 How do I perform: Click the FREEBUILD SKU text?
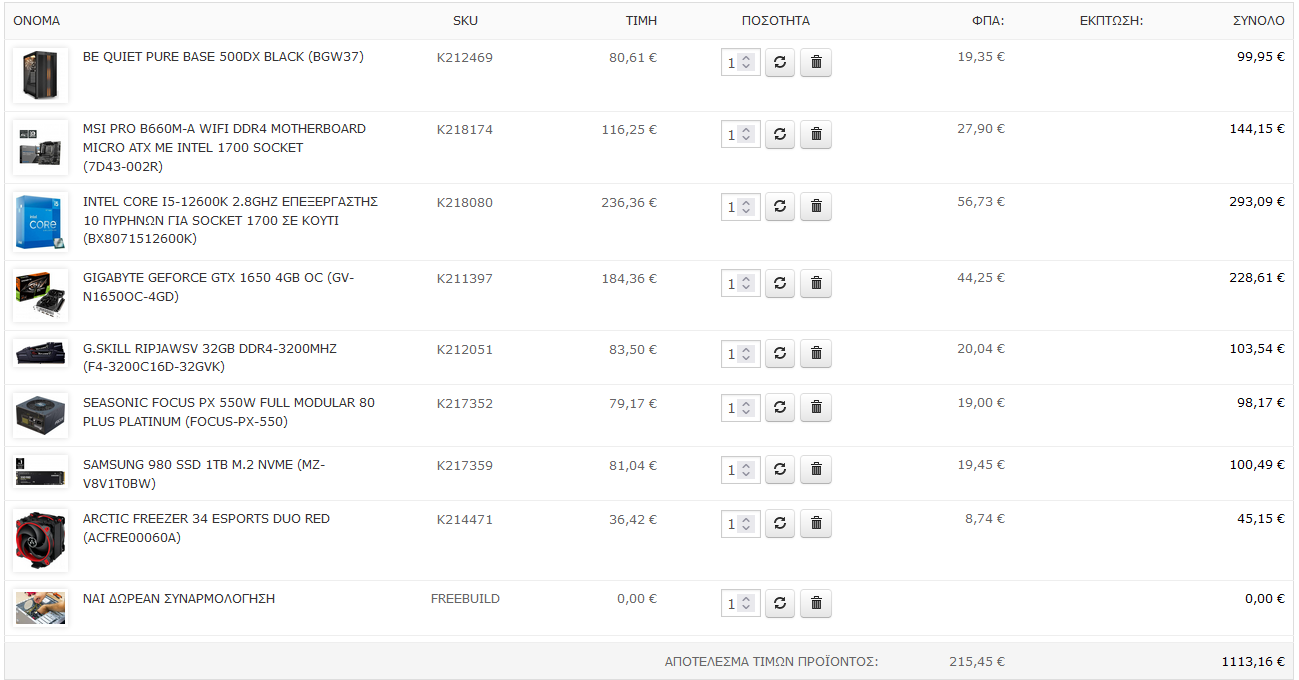[x=465, y=599]
